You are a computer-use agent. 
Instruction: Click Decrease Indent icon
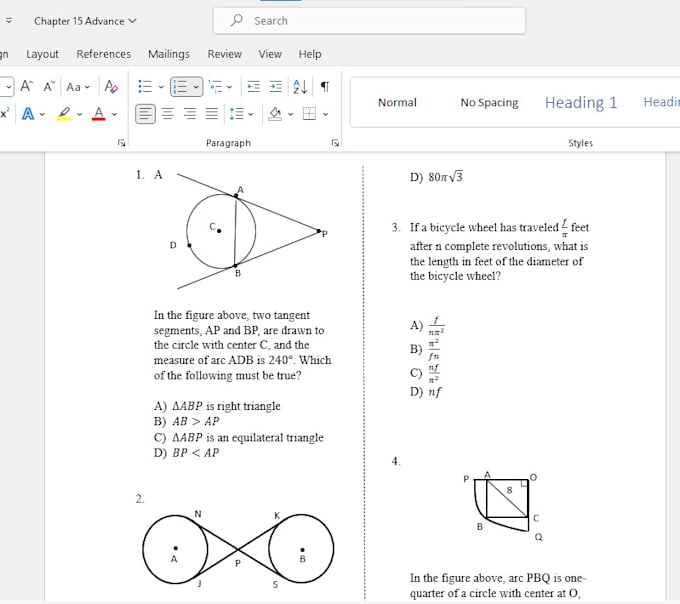point(253,87)
